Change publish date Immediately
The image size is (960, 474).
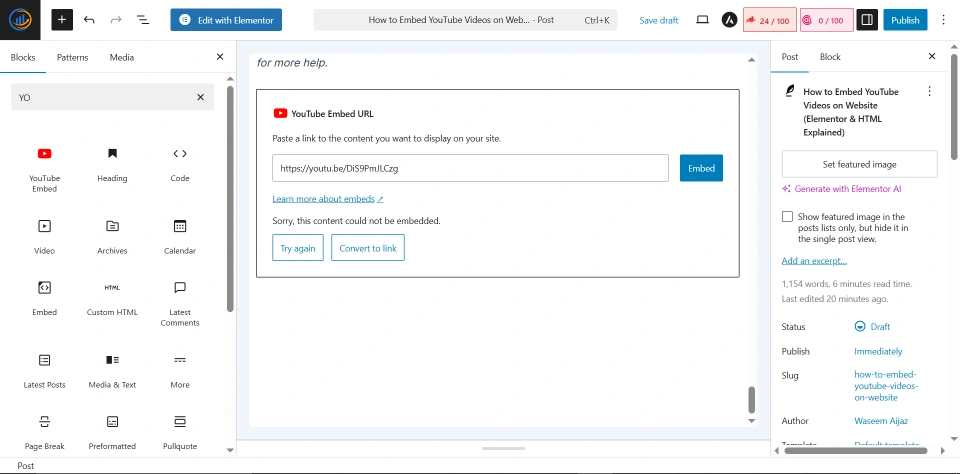pos(878,352)
